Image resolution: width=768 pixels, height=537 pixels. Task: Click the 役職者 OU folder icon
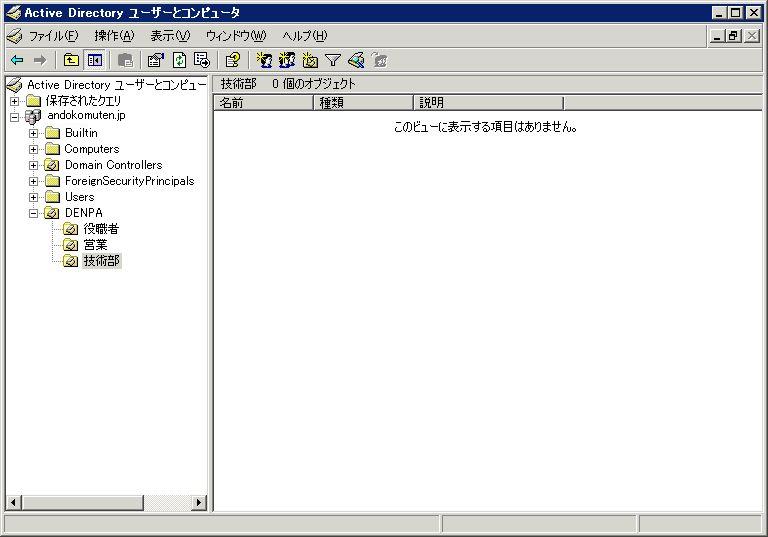point(71,229)
